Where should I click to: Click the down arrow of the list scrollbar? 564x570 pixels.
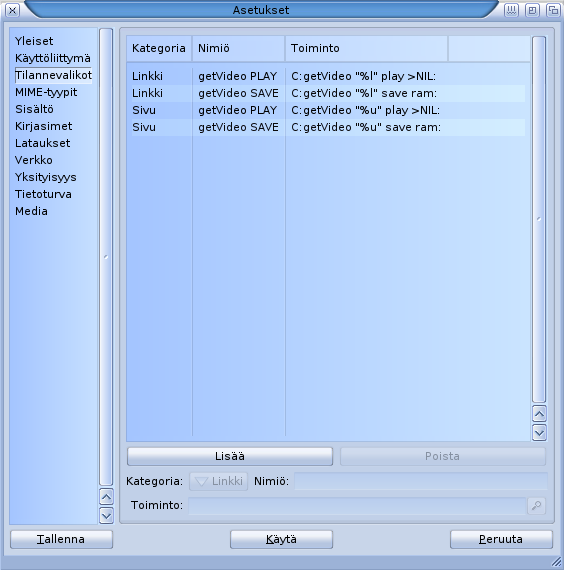(539, 433)
